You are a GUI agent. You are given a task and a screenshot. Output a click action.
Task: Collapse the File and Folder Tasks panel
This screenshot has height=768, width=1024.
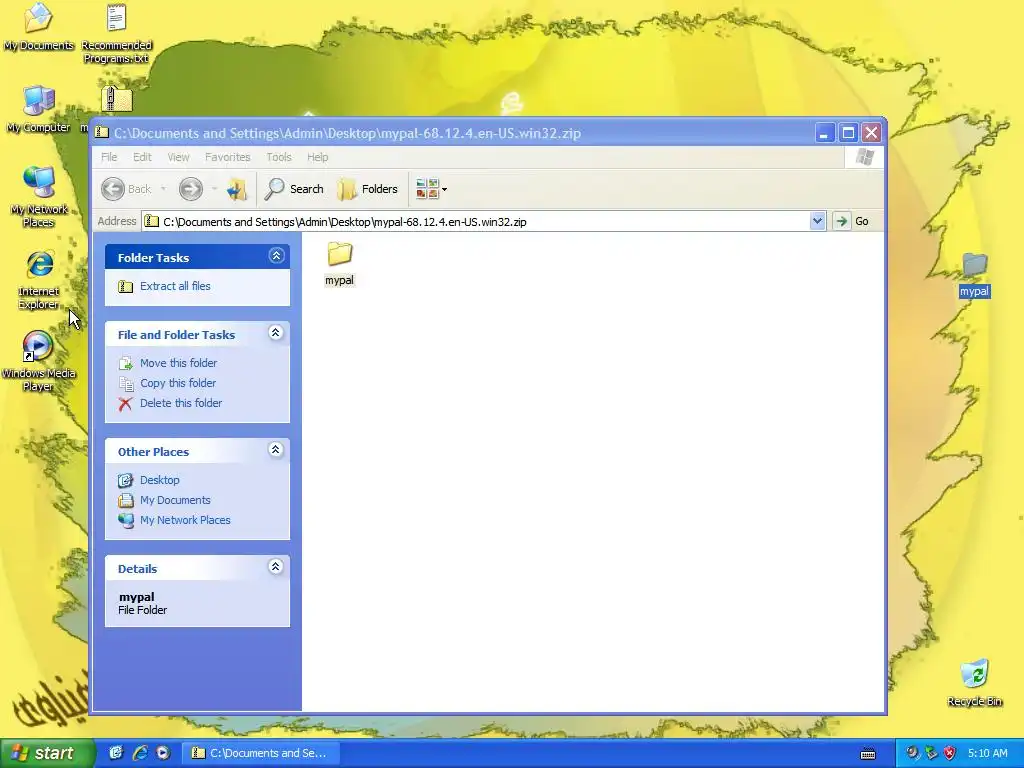(x=276, y=333)
